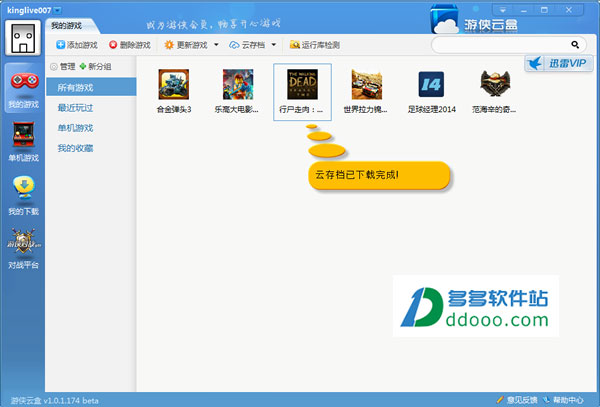Image resolution: width=600 pixels, height=407 pixels.
Task: Click the 添加游戏 toolbar button
Action: (x=77, y=45)
